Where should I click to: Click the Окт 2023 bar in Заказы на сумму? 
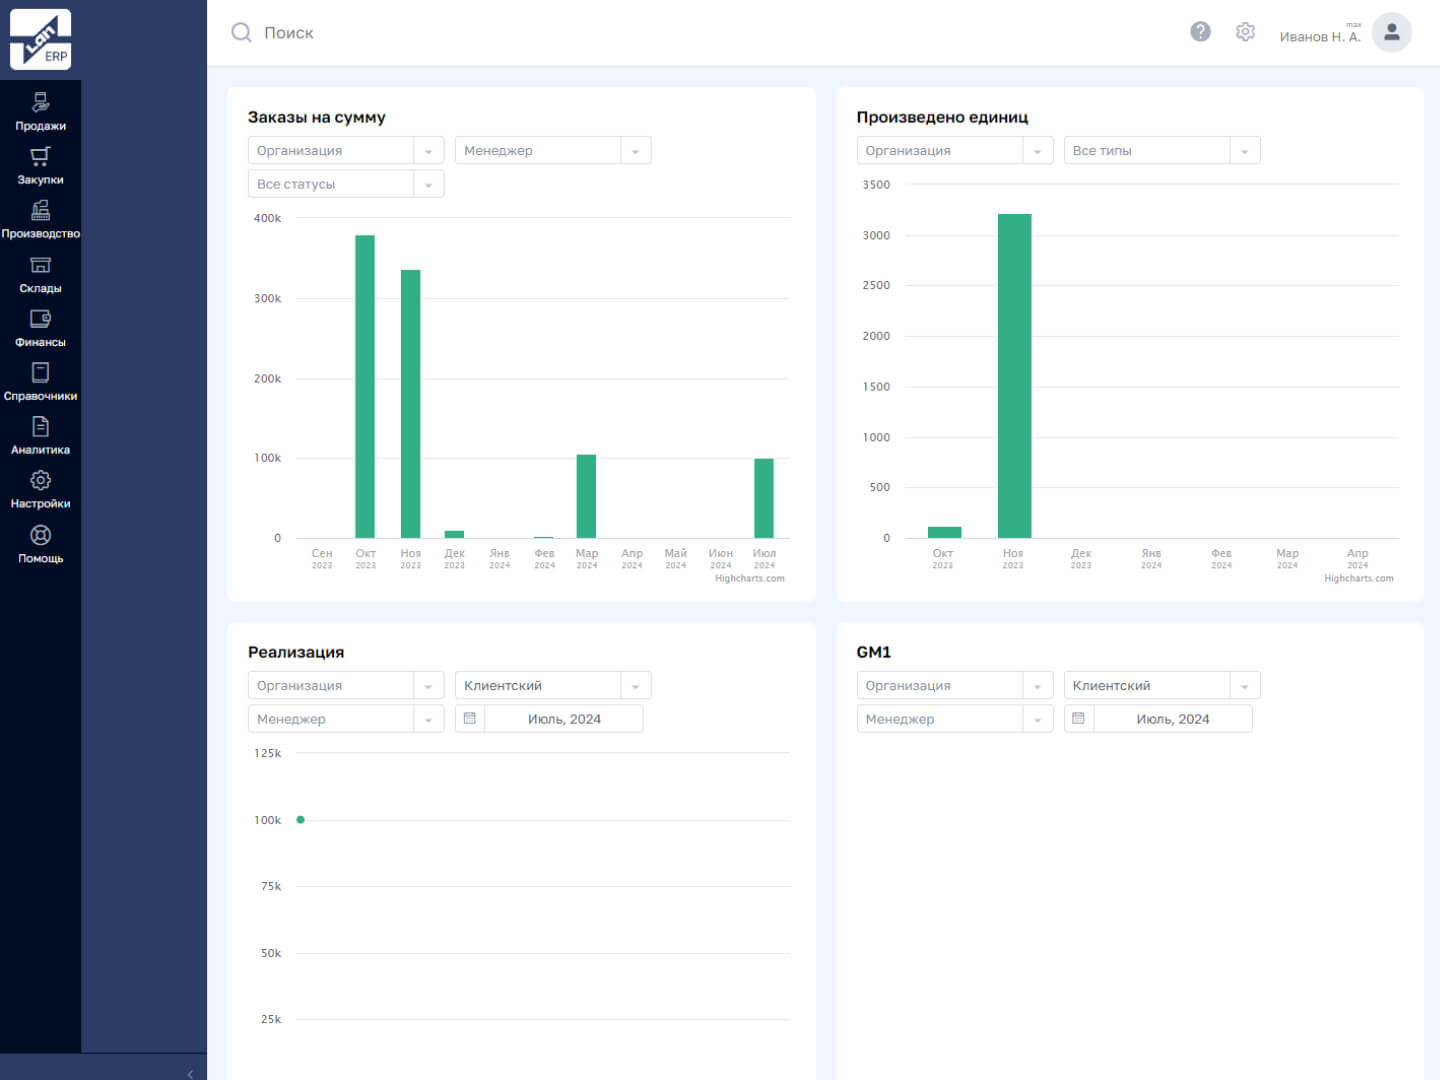coord(365,387)
